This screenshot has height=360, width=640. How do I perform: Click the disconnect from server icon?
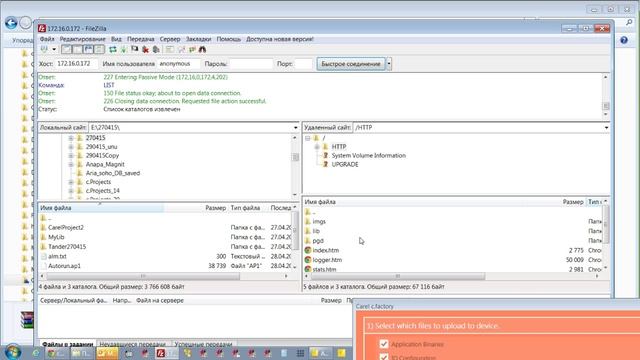coord(145,49)
